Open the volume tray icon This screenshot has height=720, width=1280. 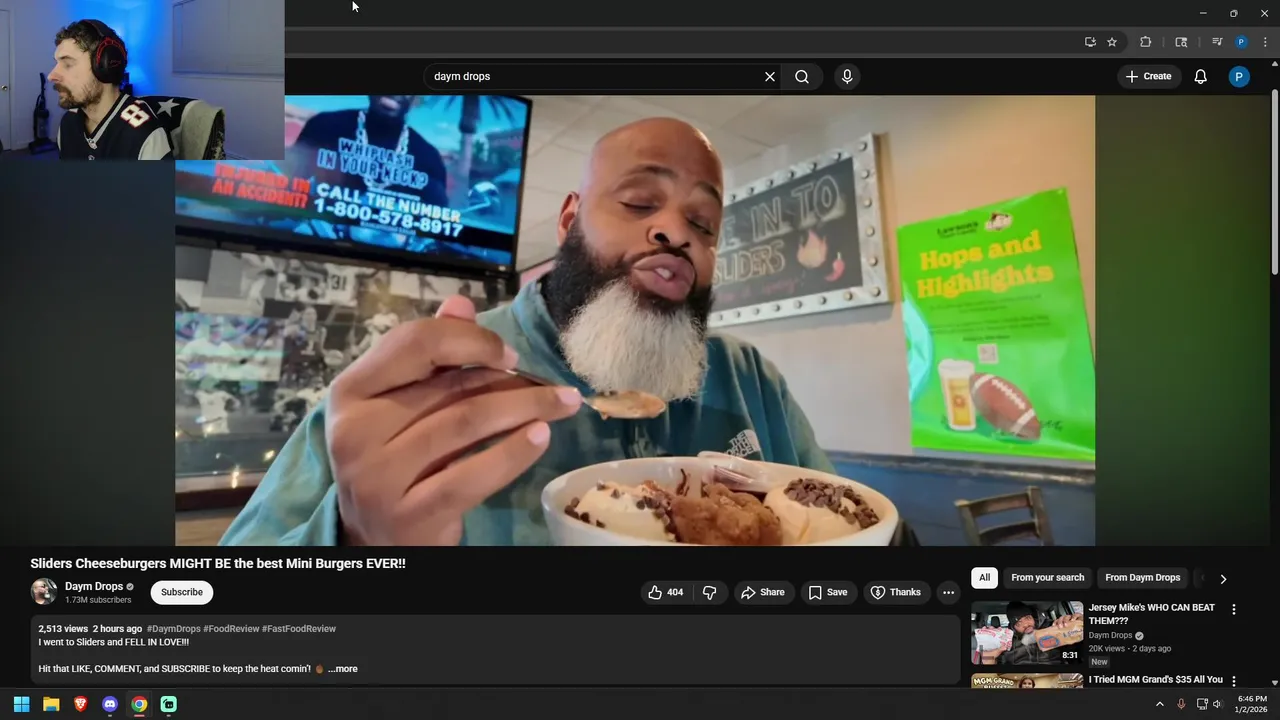[1217, 704]
